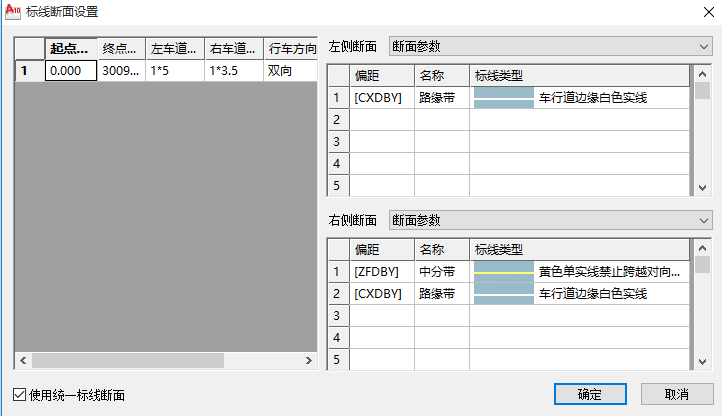Select 路缘带 name cell in left section table
The width and height of the screenshot is (722, 416).
441,97
